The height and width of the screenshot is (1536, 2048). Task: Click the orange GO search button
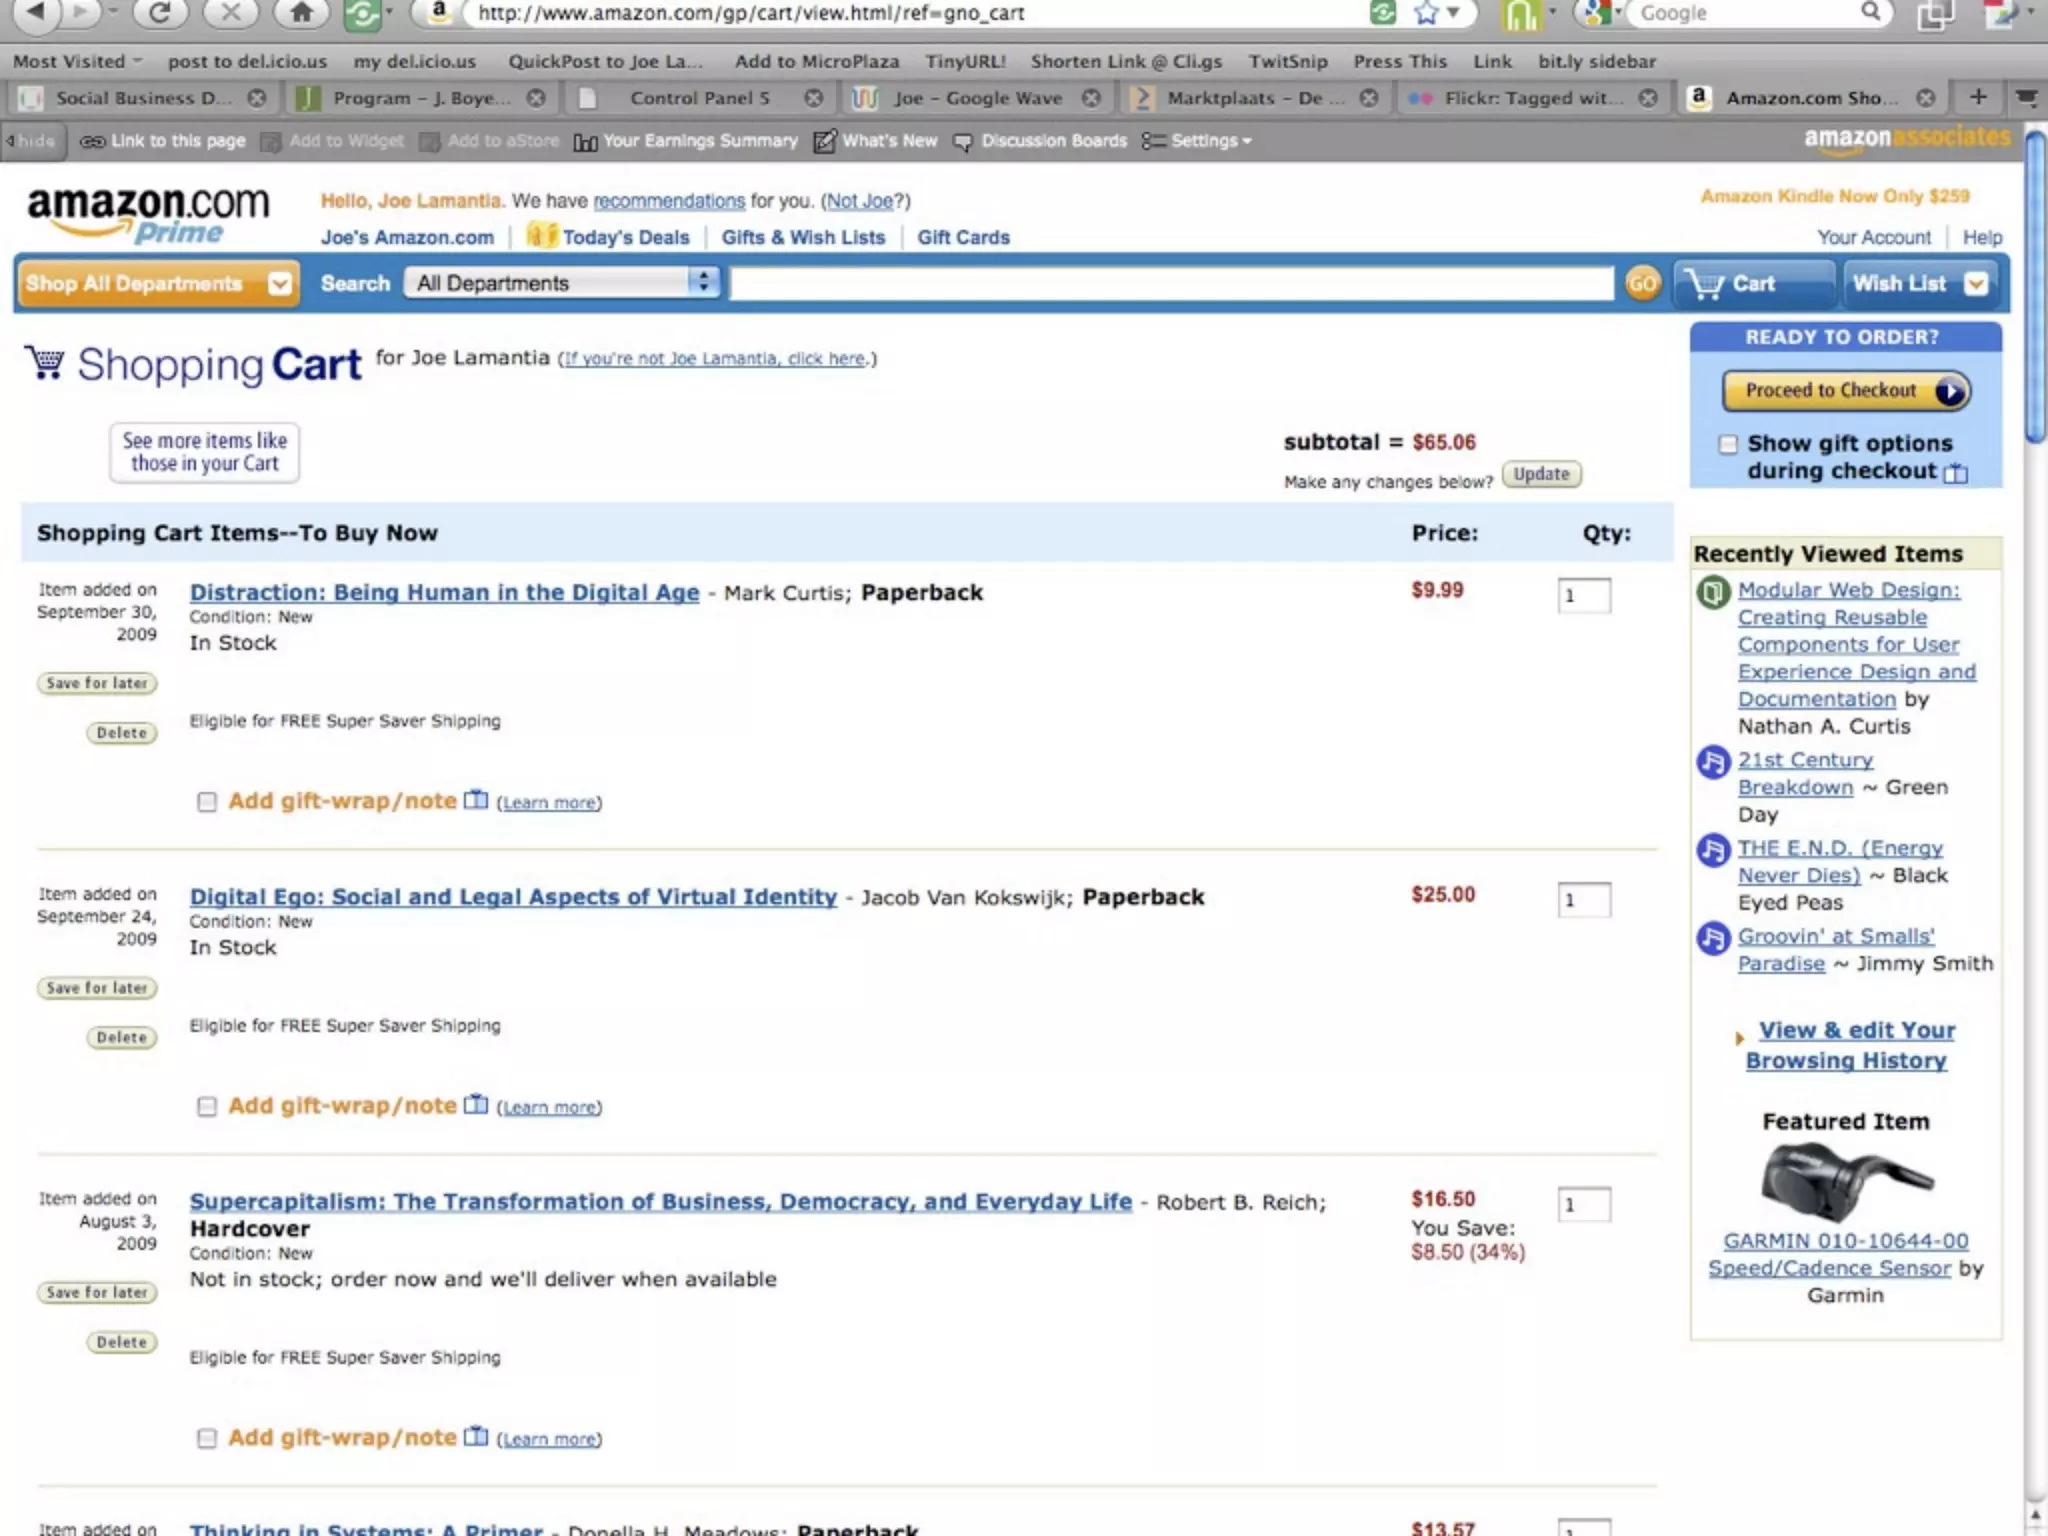(1642, 284)
